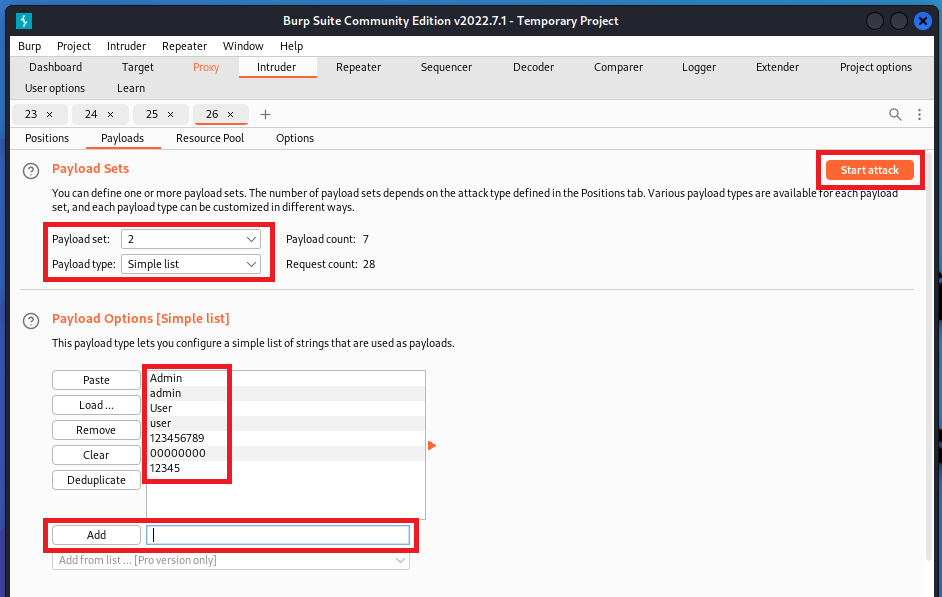Image resolution: width=942 pixels, height=597 pixels.
Task: Close Intruder tab 23
Action: [x=49, y=114]
